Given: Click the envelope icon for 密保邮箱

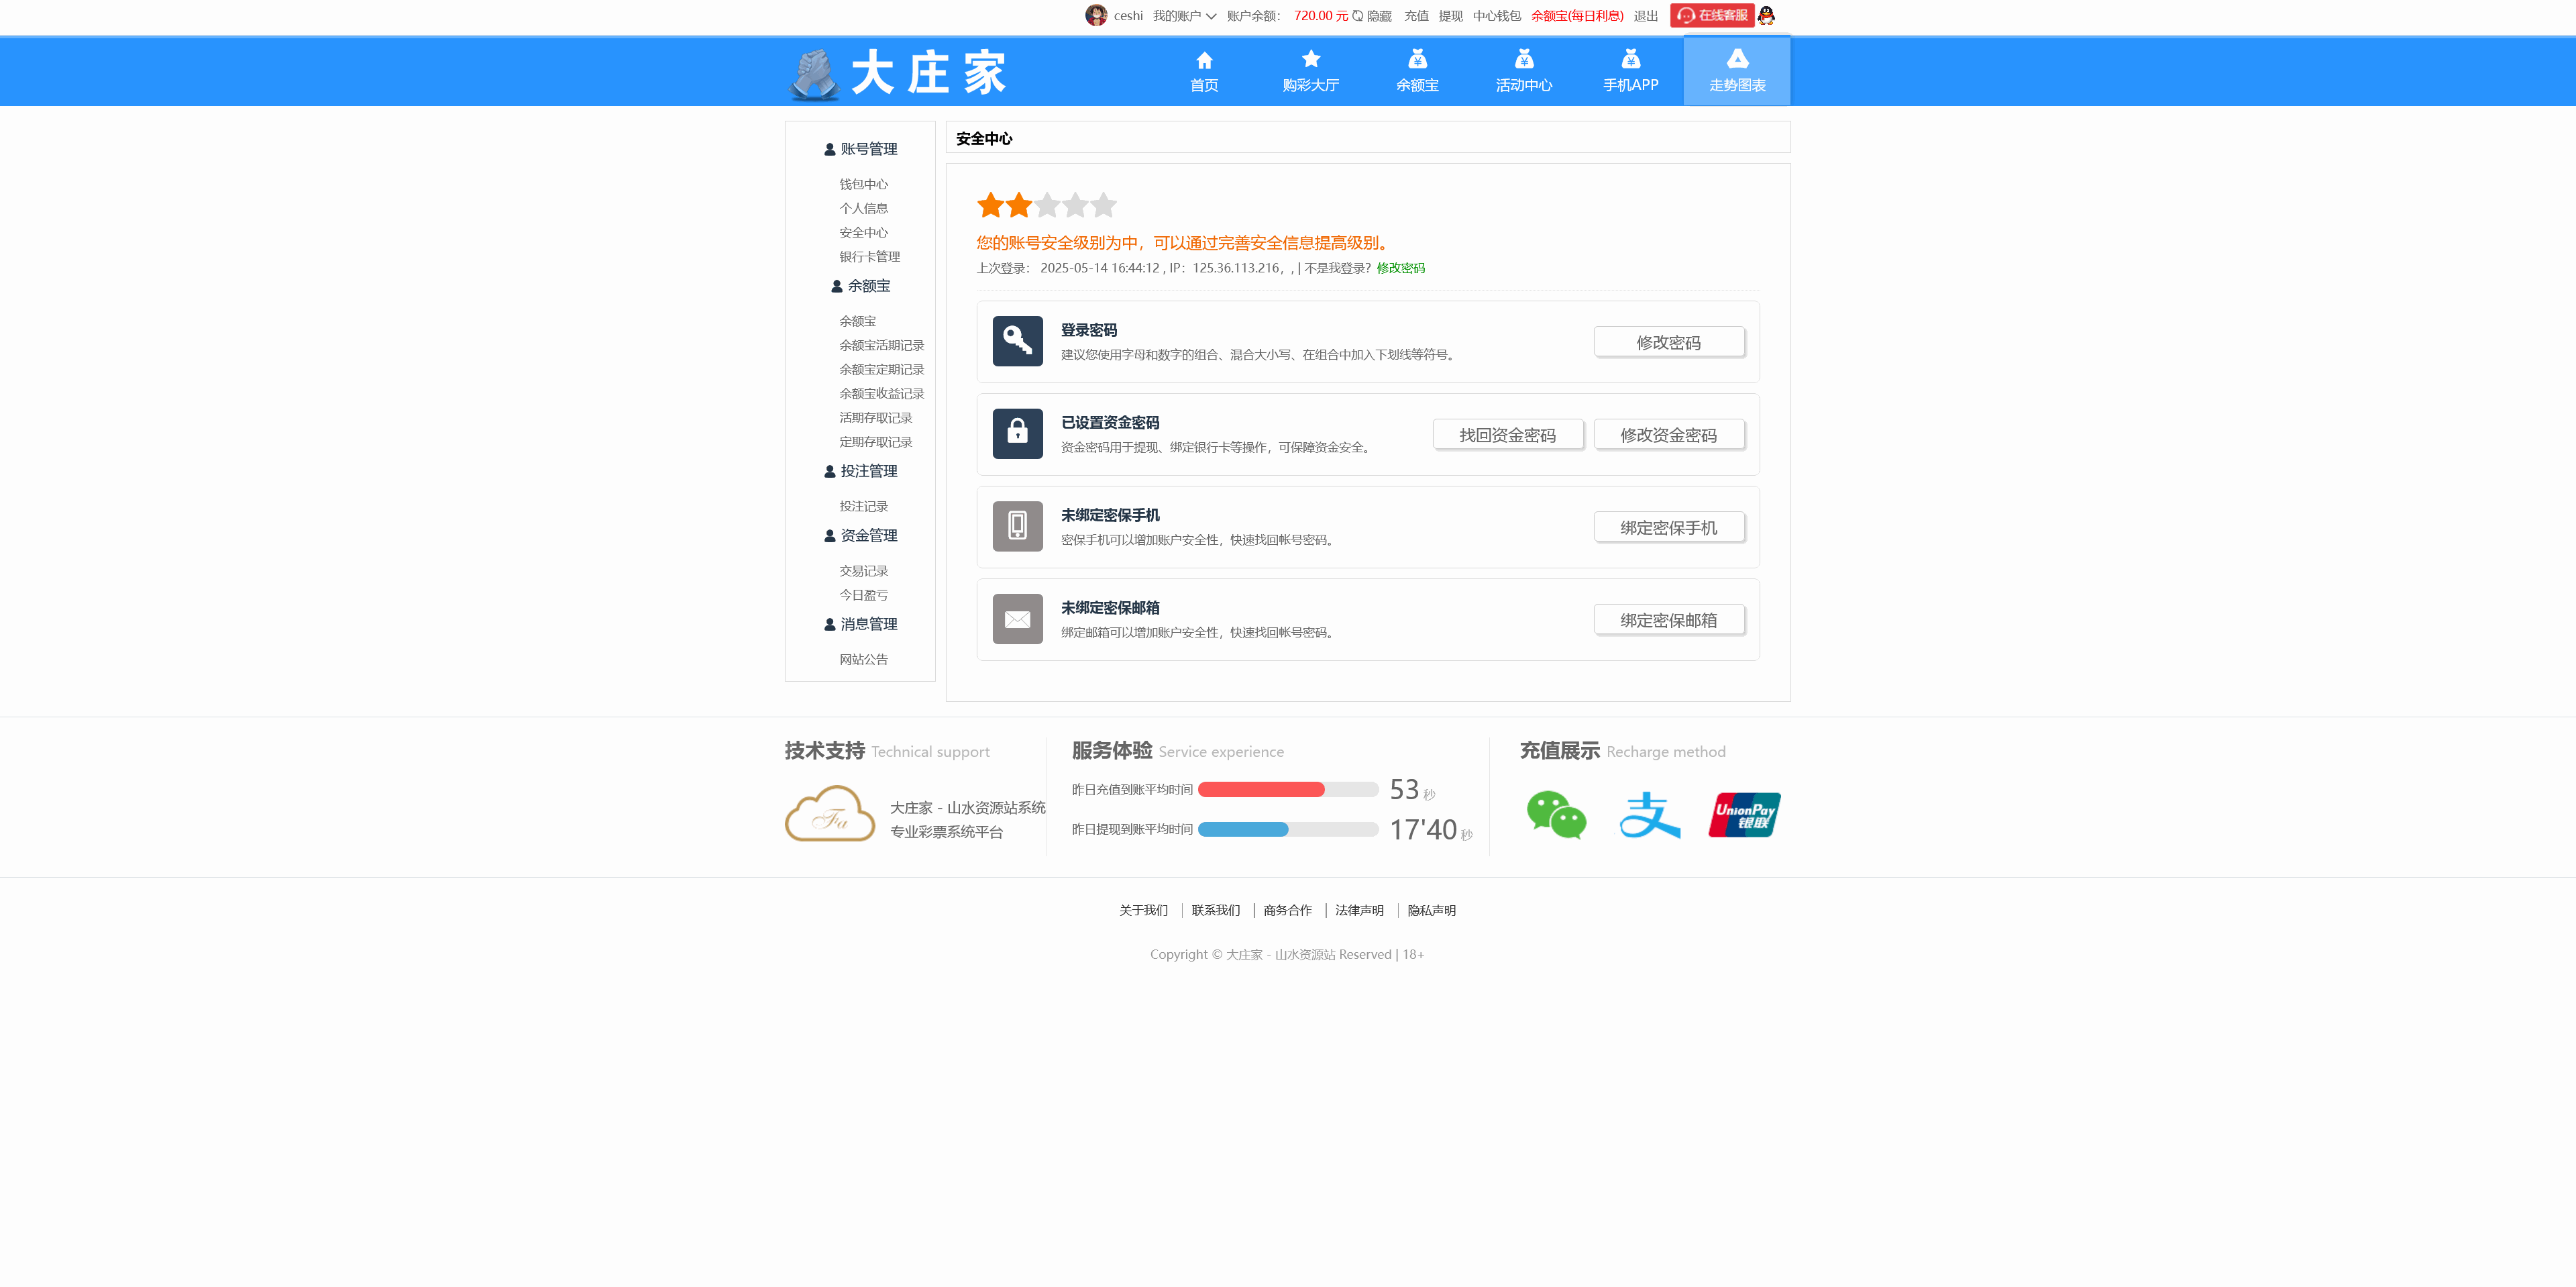Looking at the screenshot, I should (x=1017, y=619).
